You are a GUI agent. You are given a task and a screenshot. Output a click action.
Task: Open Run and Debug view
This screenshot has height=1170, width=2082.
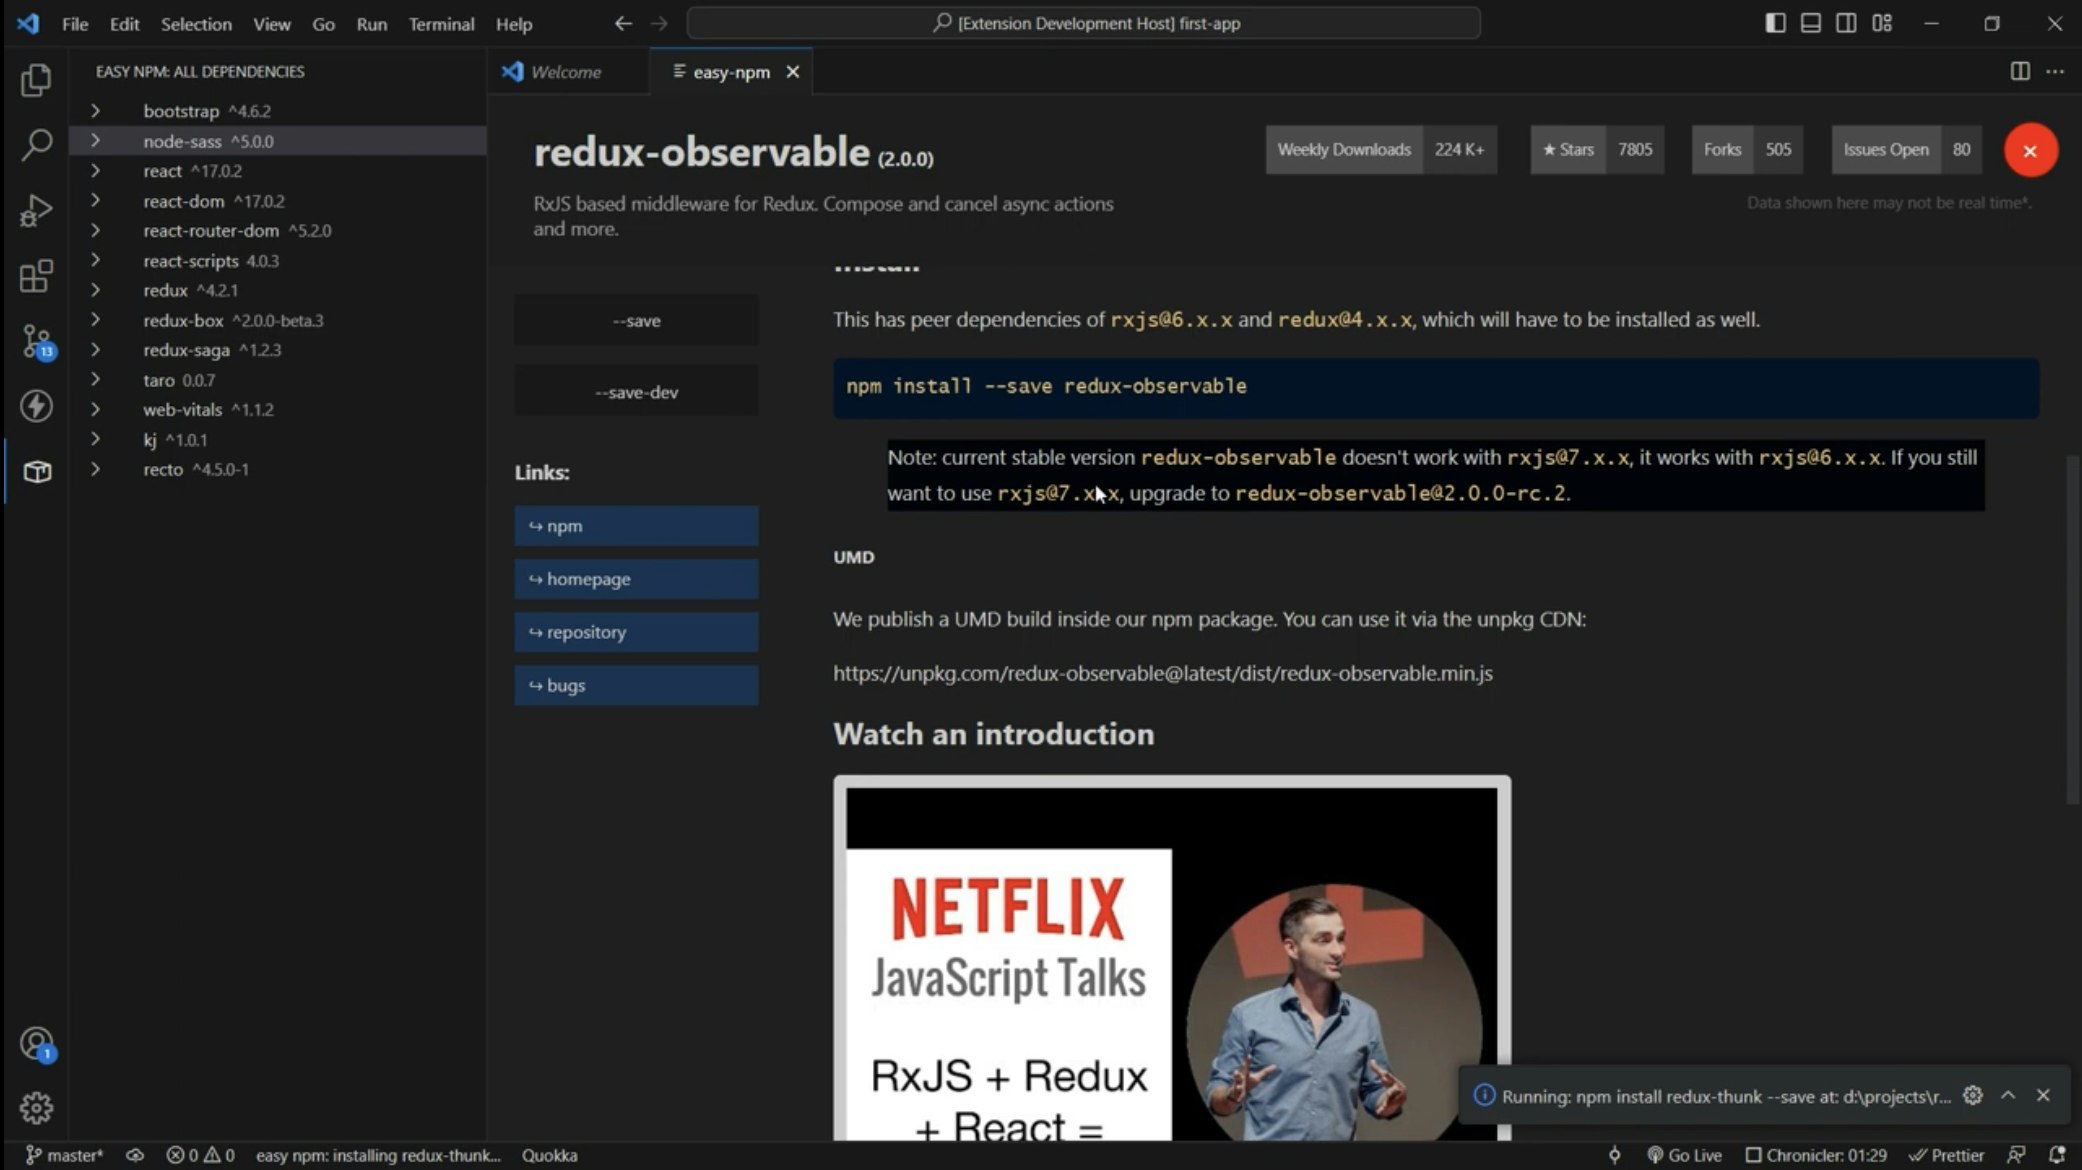click(x=36, y=210)
